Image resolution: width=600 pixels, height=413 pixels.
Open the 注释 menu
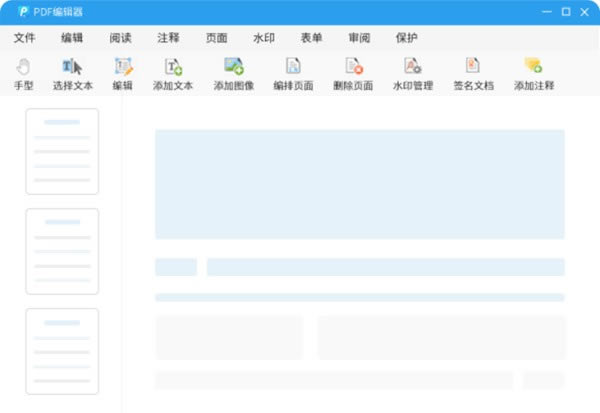[168, 38]
